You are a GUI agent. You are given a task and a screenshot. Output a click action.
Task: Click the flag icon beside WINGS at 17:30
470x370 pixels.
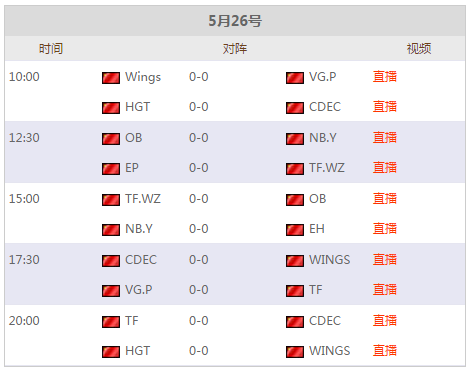(x=295, y=261)
